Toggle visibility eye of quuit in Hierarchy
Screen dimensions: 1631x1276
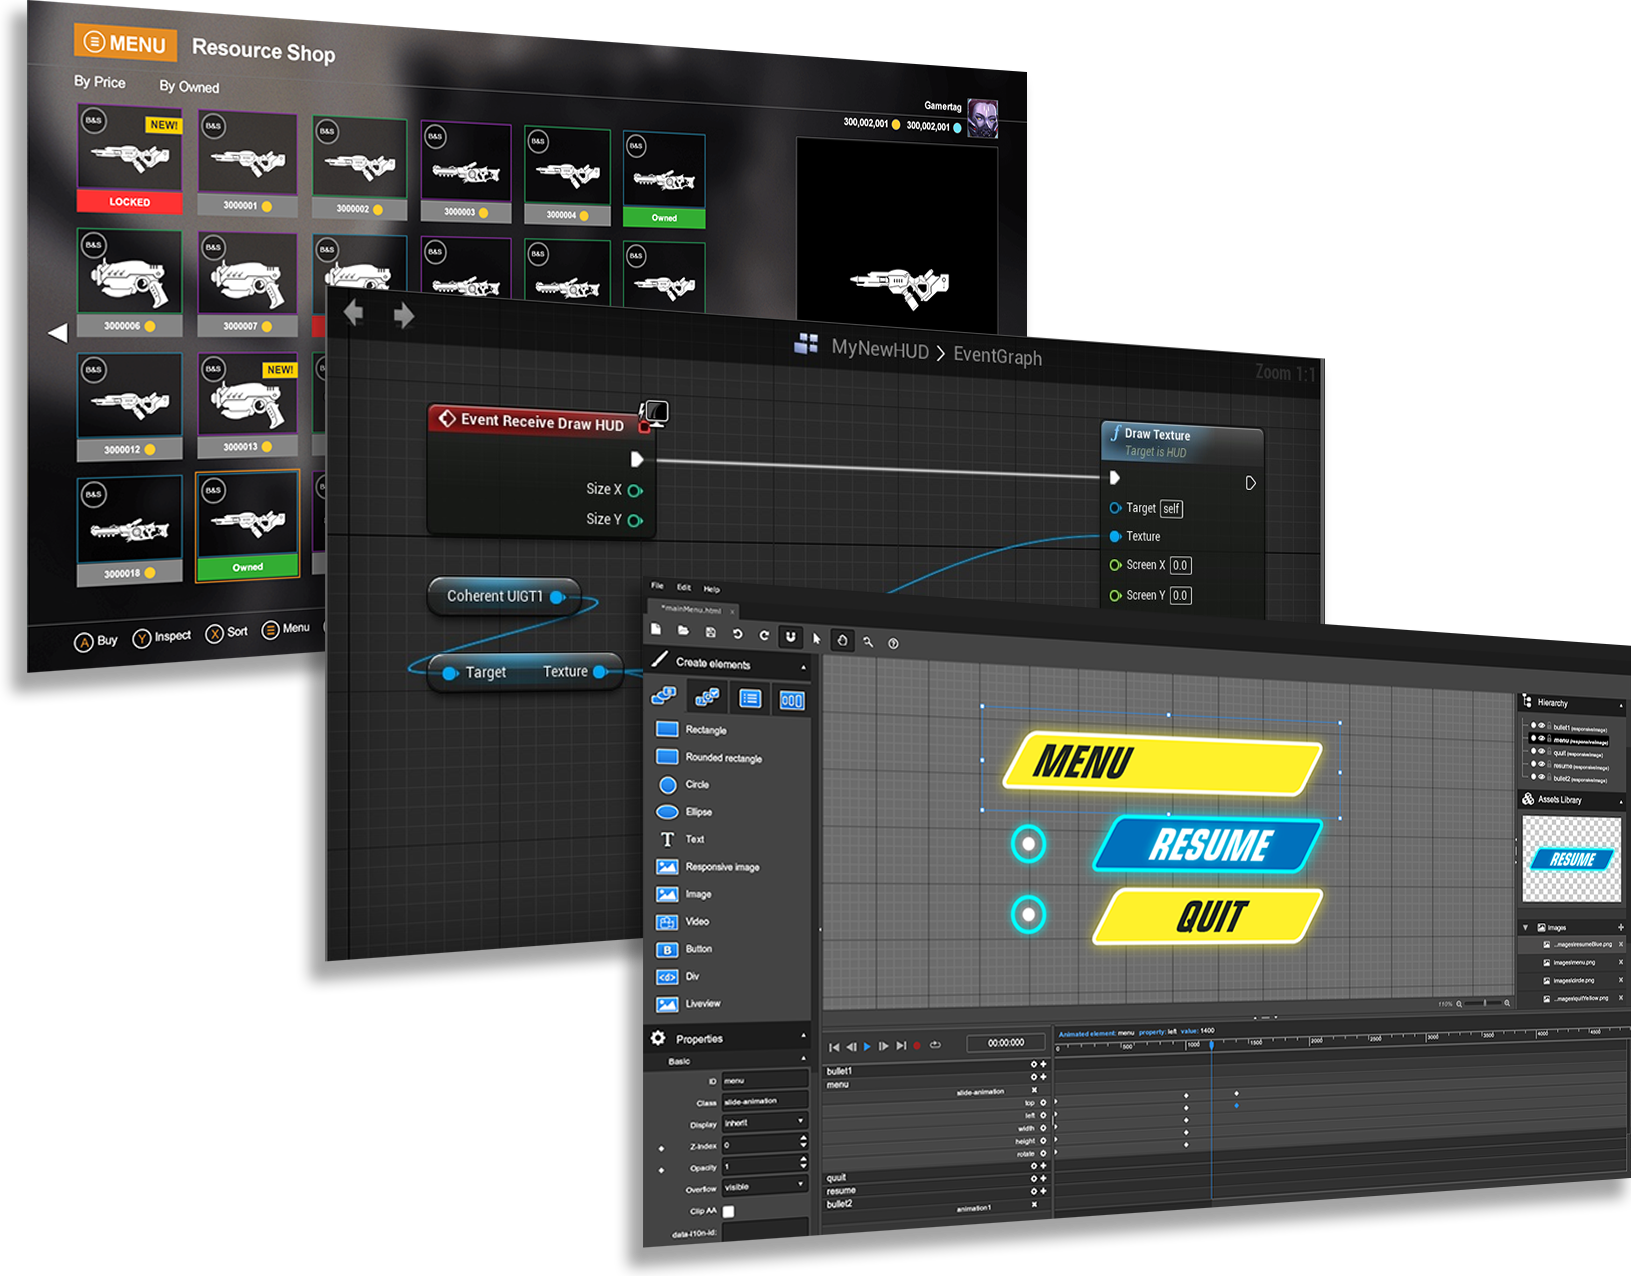(1540, 752)
